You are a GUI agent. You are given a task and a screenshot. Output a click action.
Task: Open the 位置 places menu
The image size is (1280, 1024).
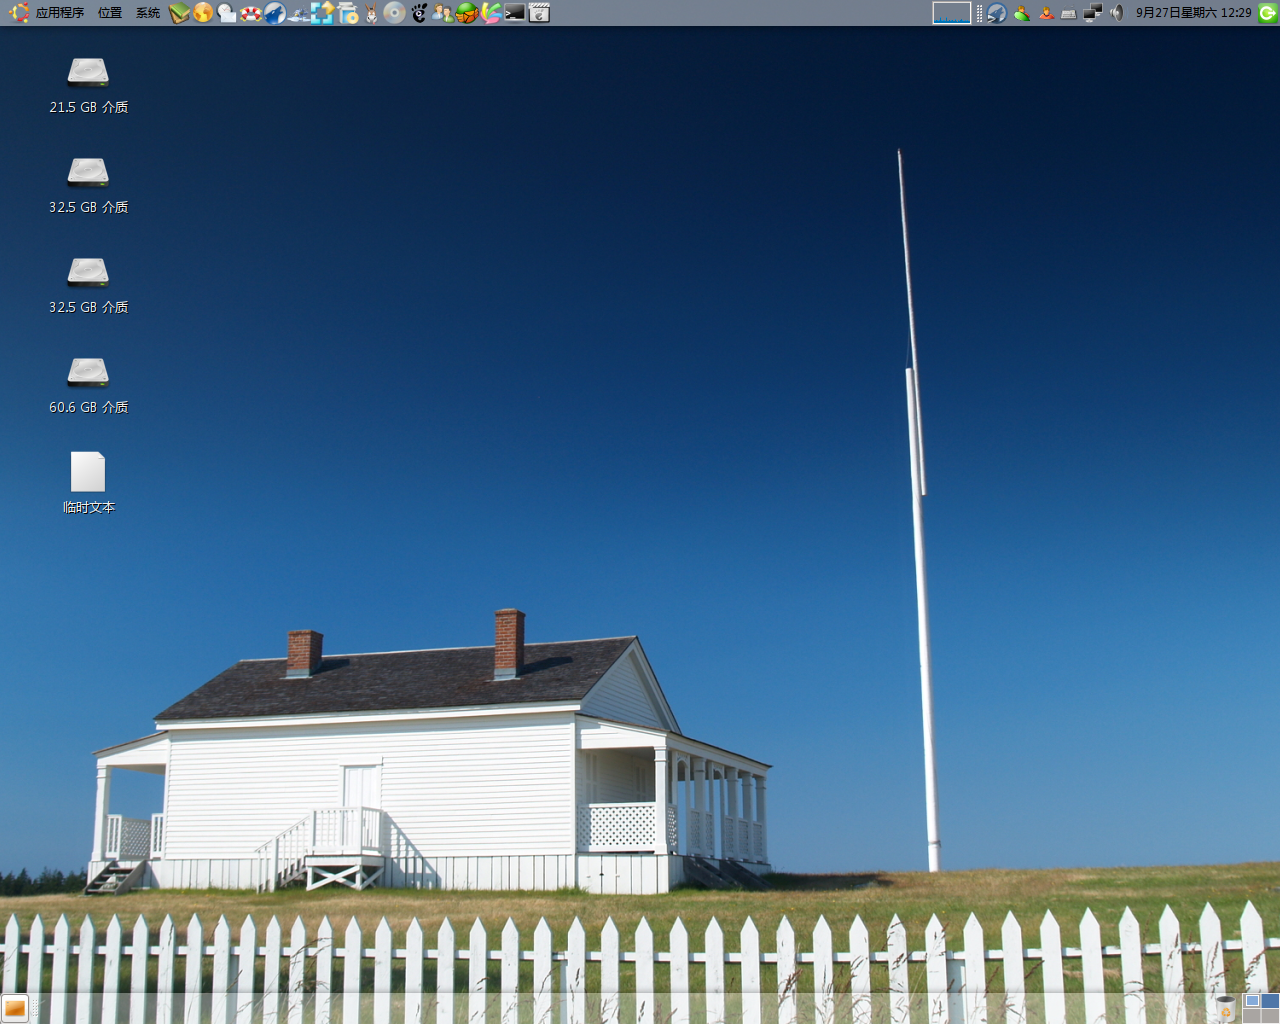pos(110,13)
